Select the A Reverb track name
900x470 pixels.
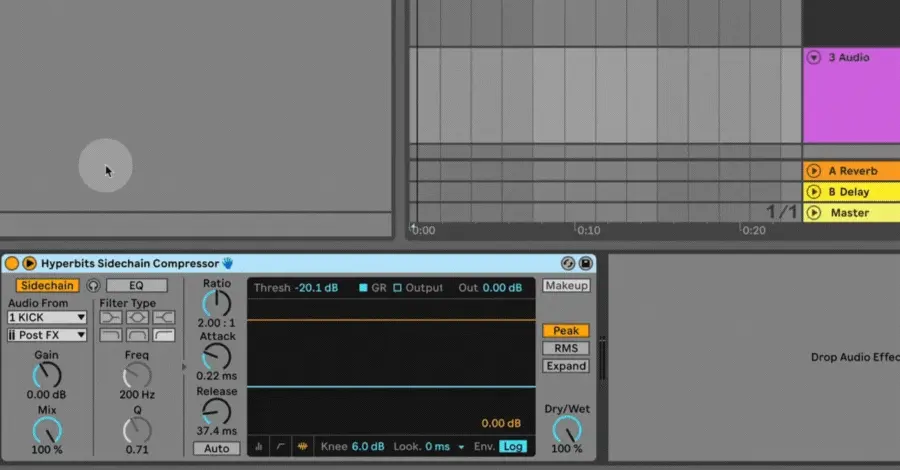pos(853,171)
